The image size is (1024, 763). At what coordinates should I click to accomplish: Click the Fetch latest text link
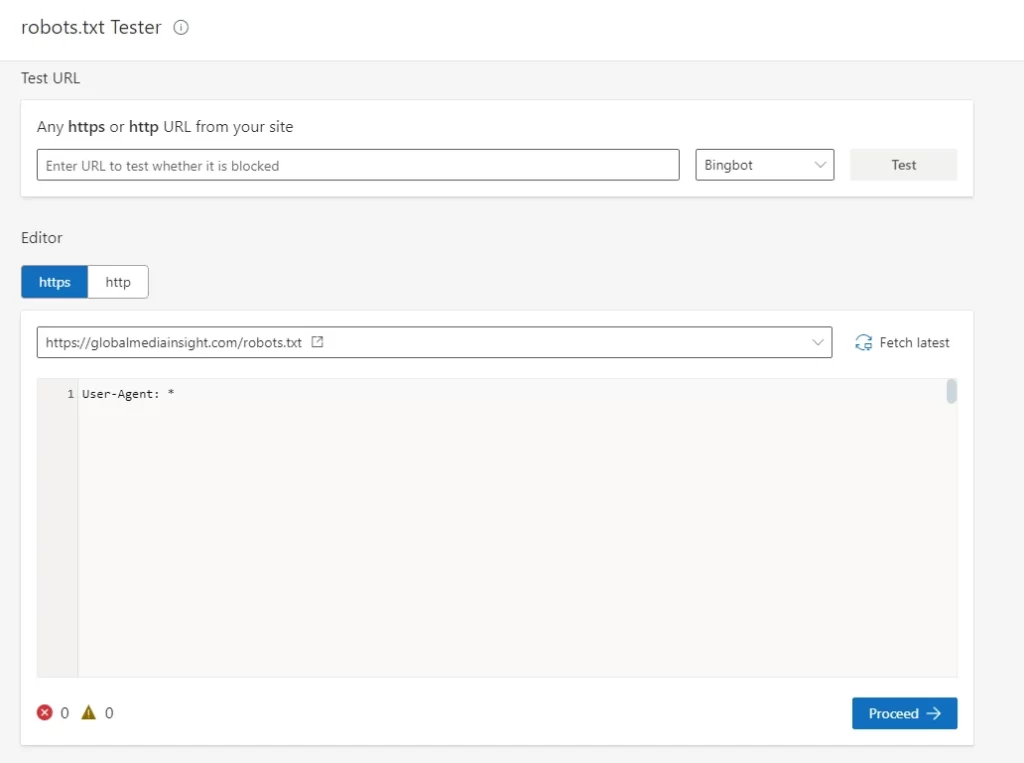914,342
